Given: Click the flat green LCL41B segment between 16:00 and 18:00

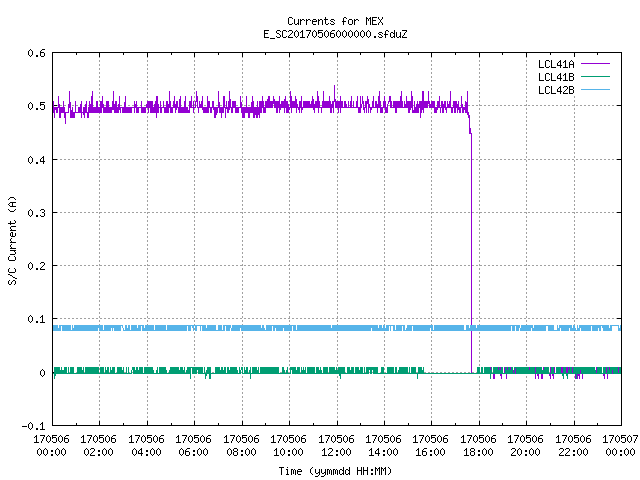Looking at the screenshot, I should [x=451, y=372].
